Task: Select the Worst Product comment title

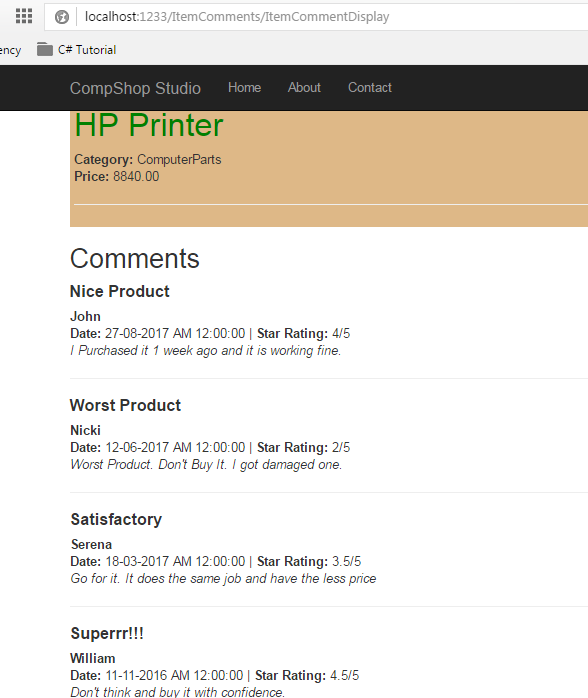Action: click(x=126, y=405)
